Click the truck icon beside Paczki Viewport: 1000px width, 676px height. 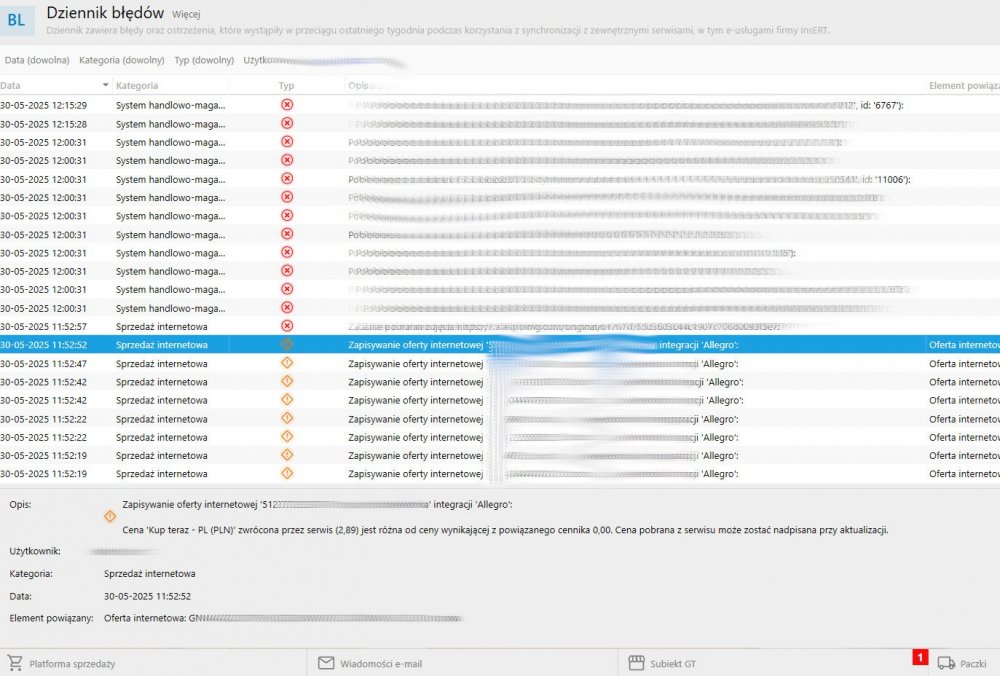[x=946, y=663]
